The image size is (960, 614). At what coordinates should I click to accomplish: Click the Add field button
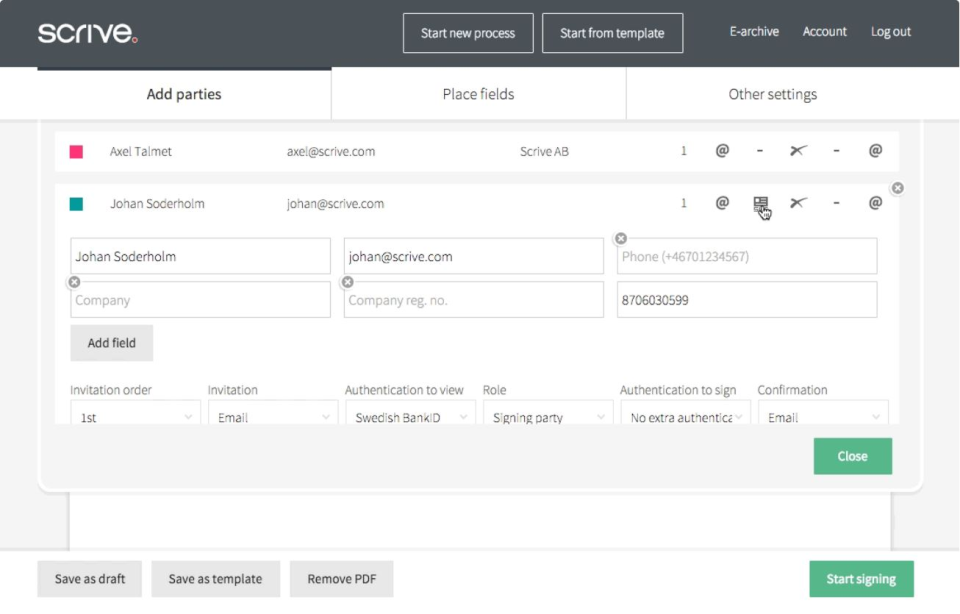pos(111,343)
